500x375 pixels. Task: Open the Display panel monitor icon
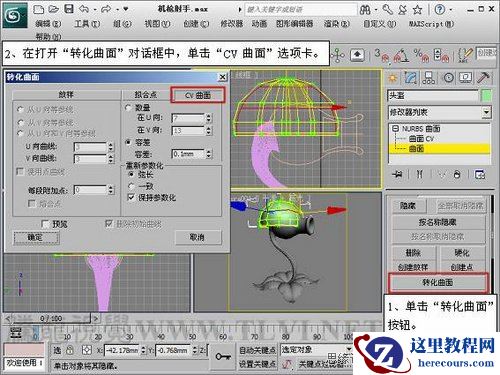click(x=466, y=78)
